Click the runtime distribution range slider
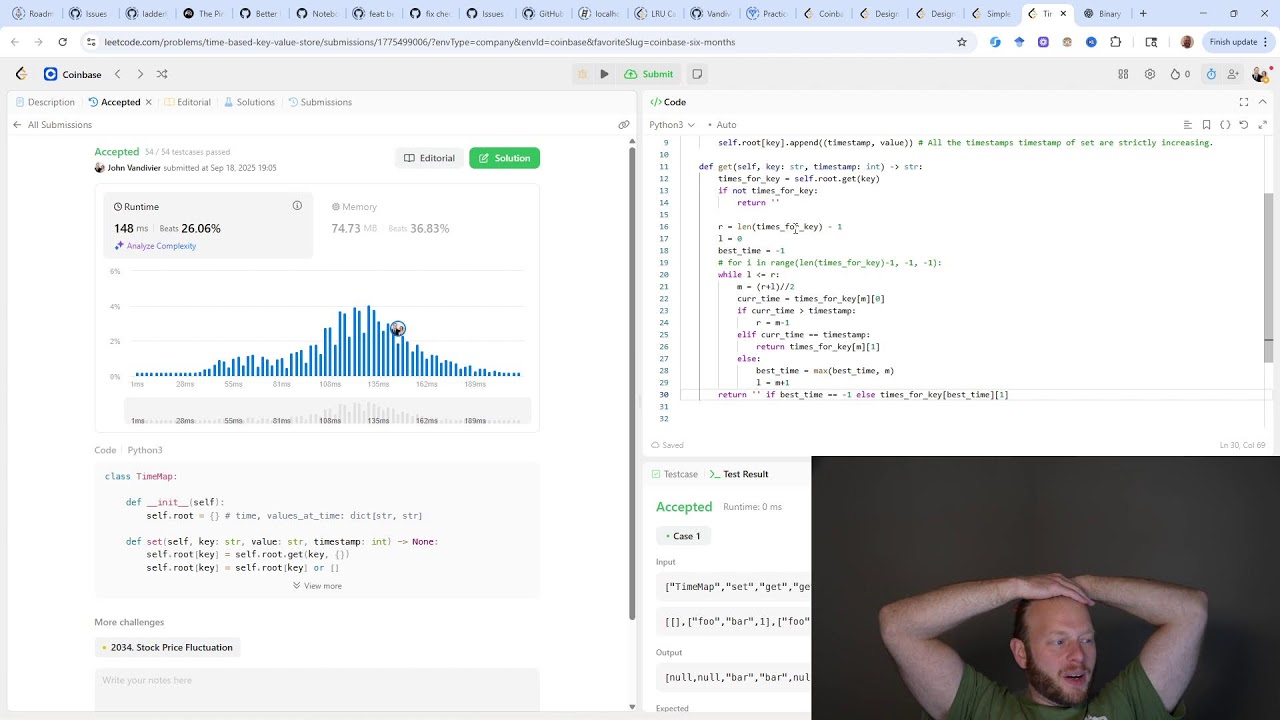1280x720 pixels. tap(327, 411)
